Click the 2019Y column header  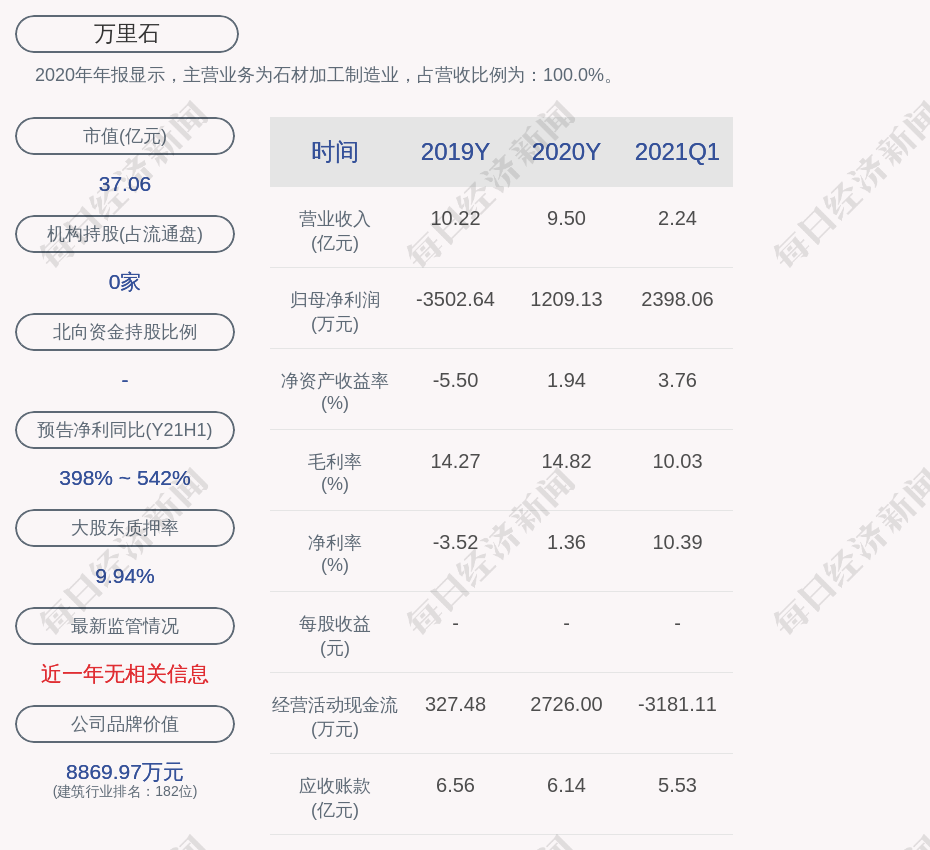click(455, 152)
